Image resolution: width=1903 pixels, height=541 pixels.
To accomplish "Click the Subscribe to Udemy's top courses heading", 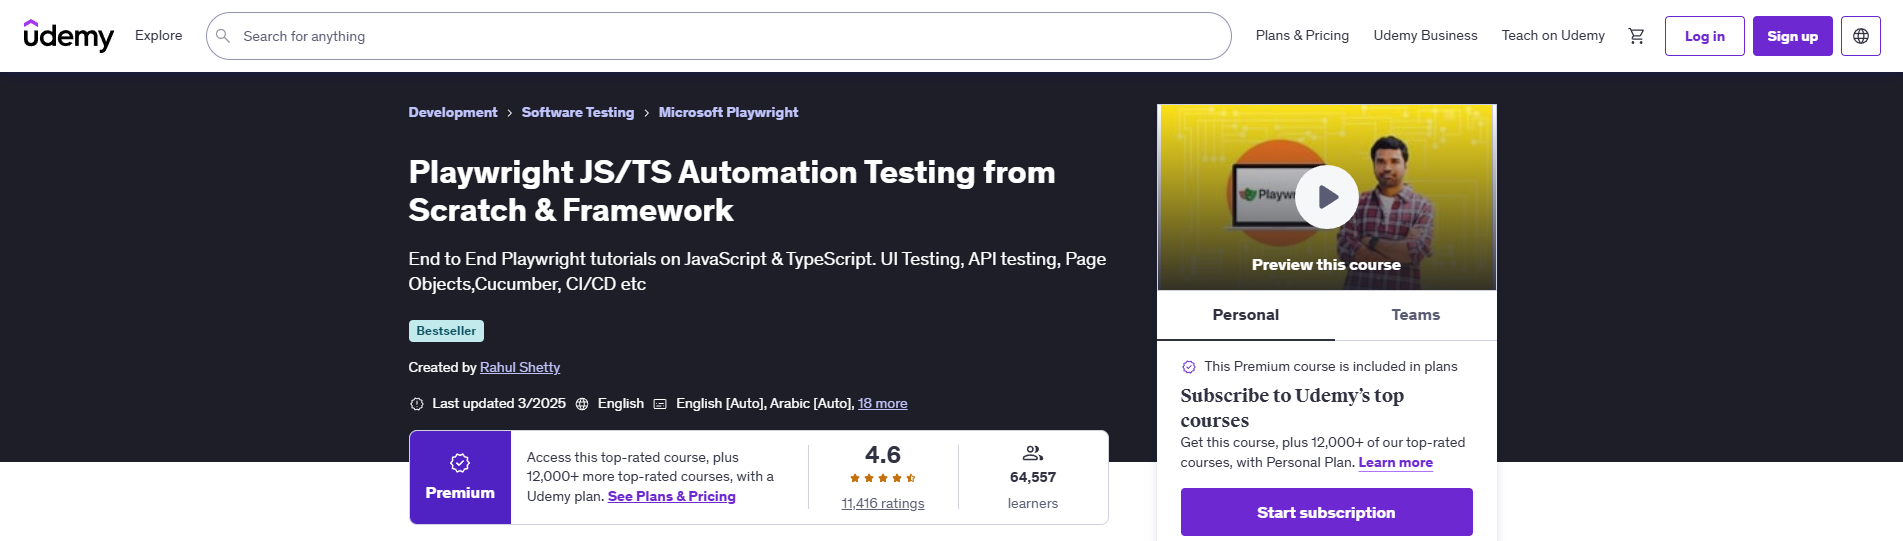I will click(x=1292, y=407).
